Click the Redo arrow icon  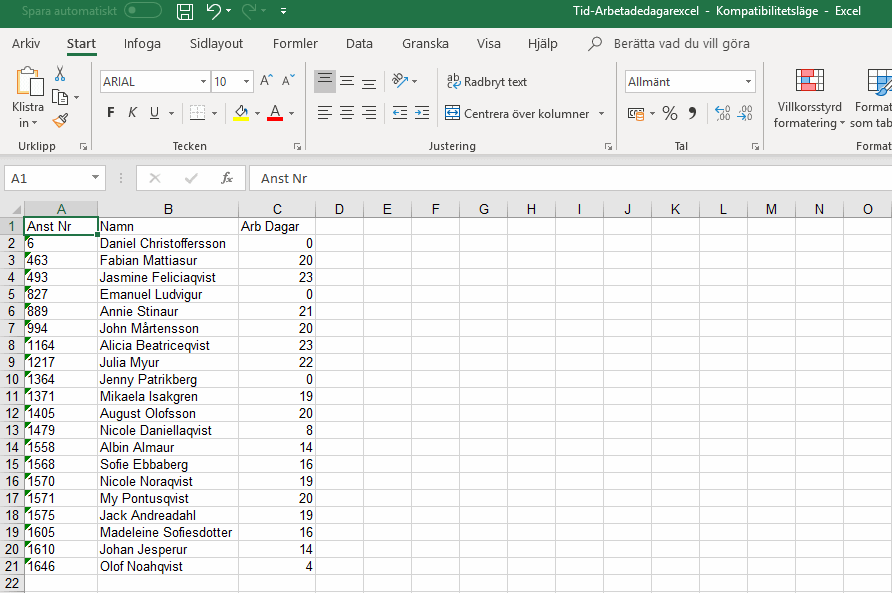click(x=249, y=11)
